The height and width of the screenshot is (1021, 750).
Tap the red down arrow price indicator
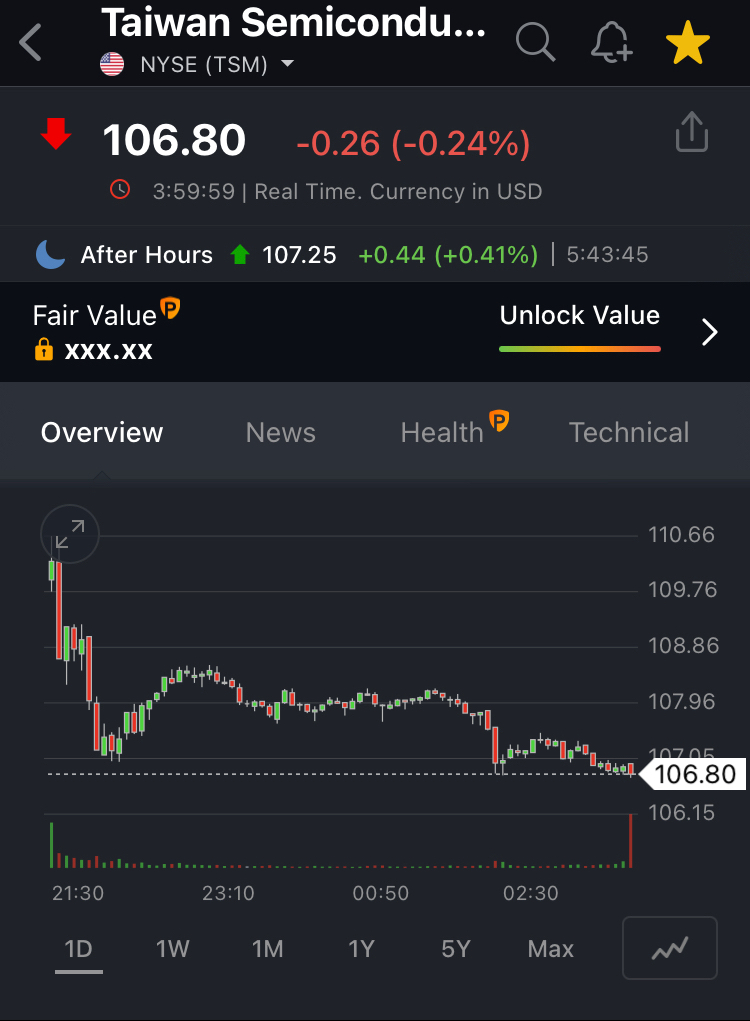tap(56, 133)
